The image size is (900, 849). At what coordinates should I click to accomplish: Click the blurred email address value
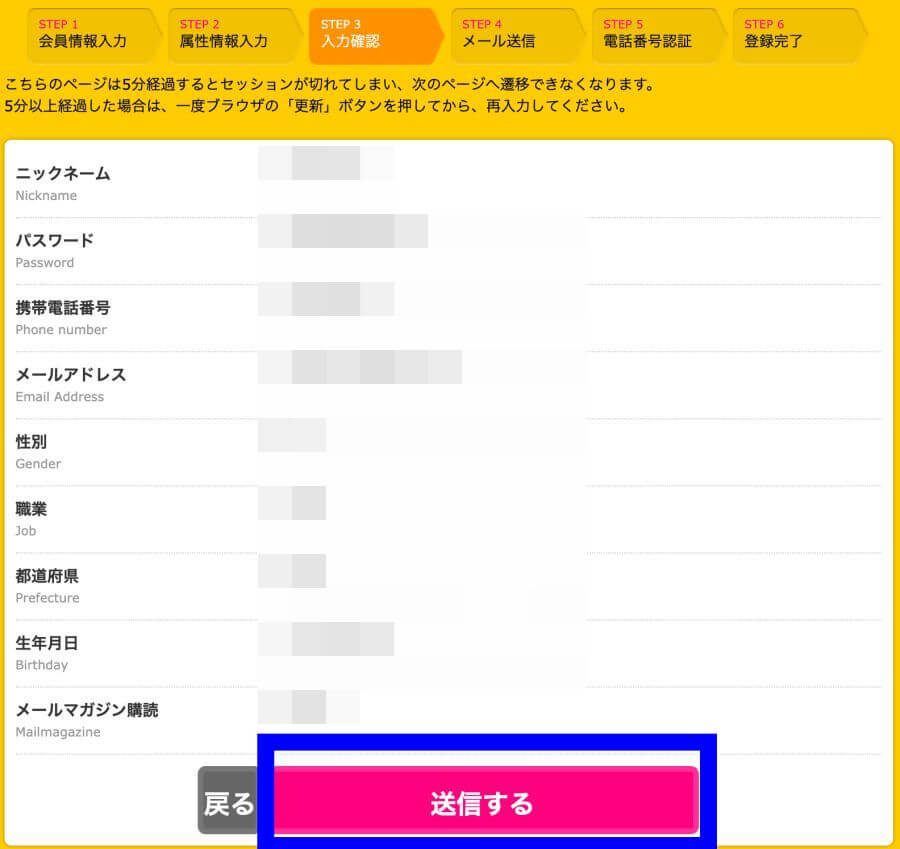point(360,367)
